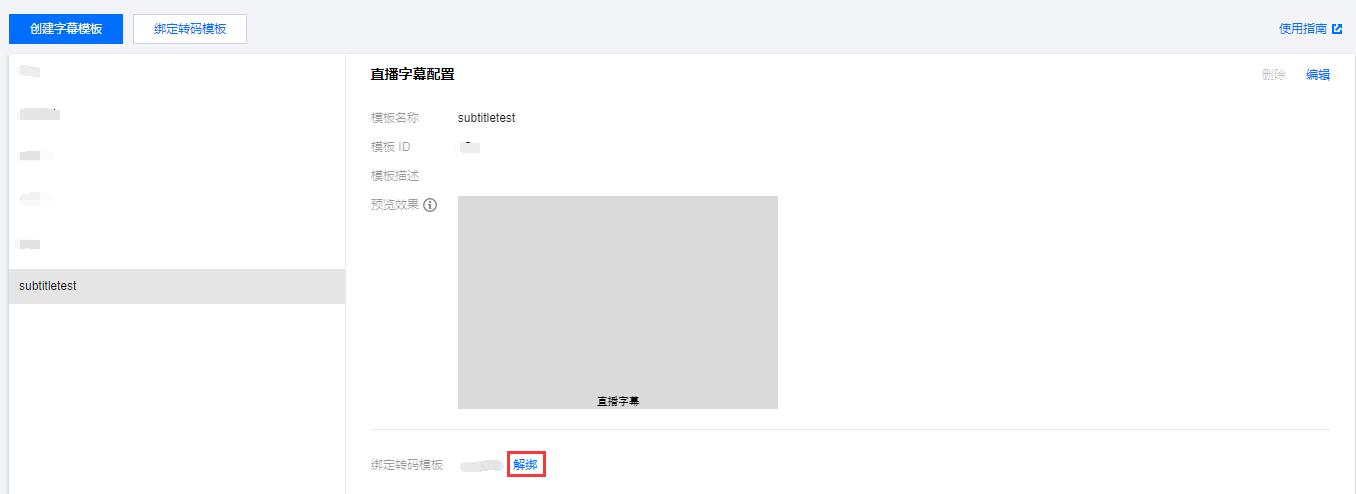Viewport: 1356px width, 494px height.
Task: Click the info icon beside 预览效果
Action: pos(430,205)
